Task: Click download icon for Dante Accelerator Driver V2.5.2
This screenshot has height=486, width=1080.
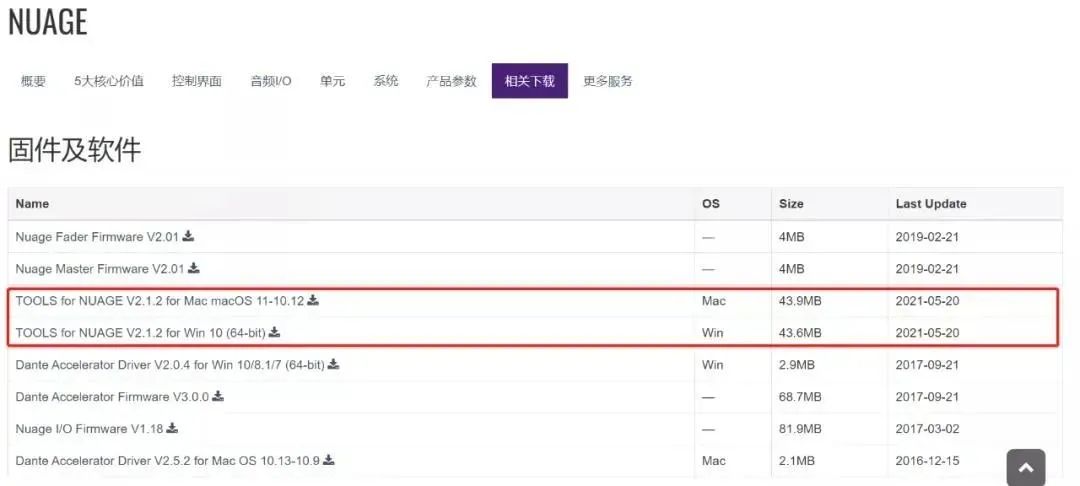Action: pos(329,461)
